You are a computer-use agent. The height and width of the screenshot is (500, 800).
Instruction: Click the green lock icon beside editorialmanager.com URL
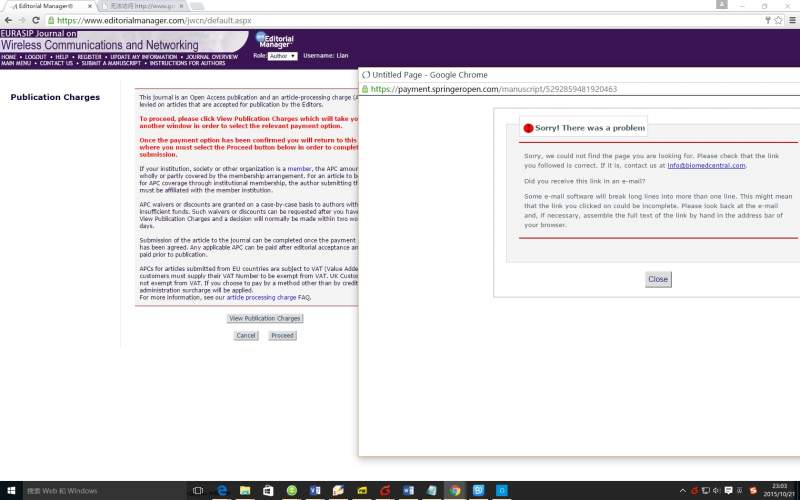pyautogui.click(x=51, y=20)
